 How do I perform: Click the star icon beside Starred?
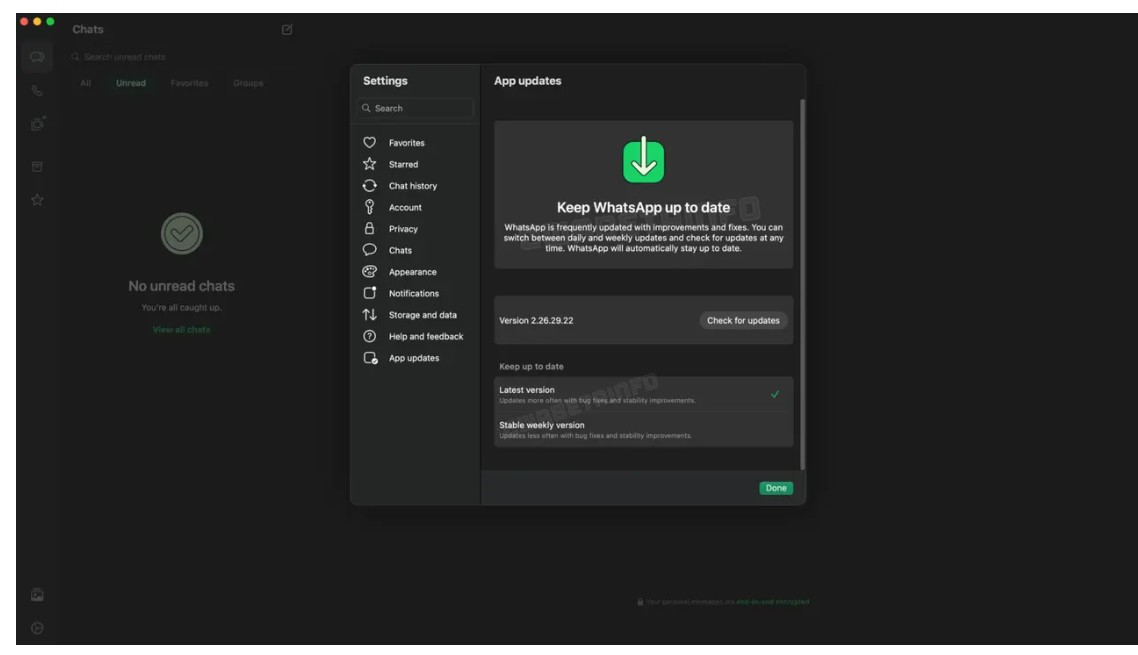[369, 164]
